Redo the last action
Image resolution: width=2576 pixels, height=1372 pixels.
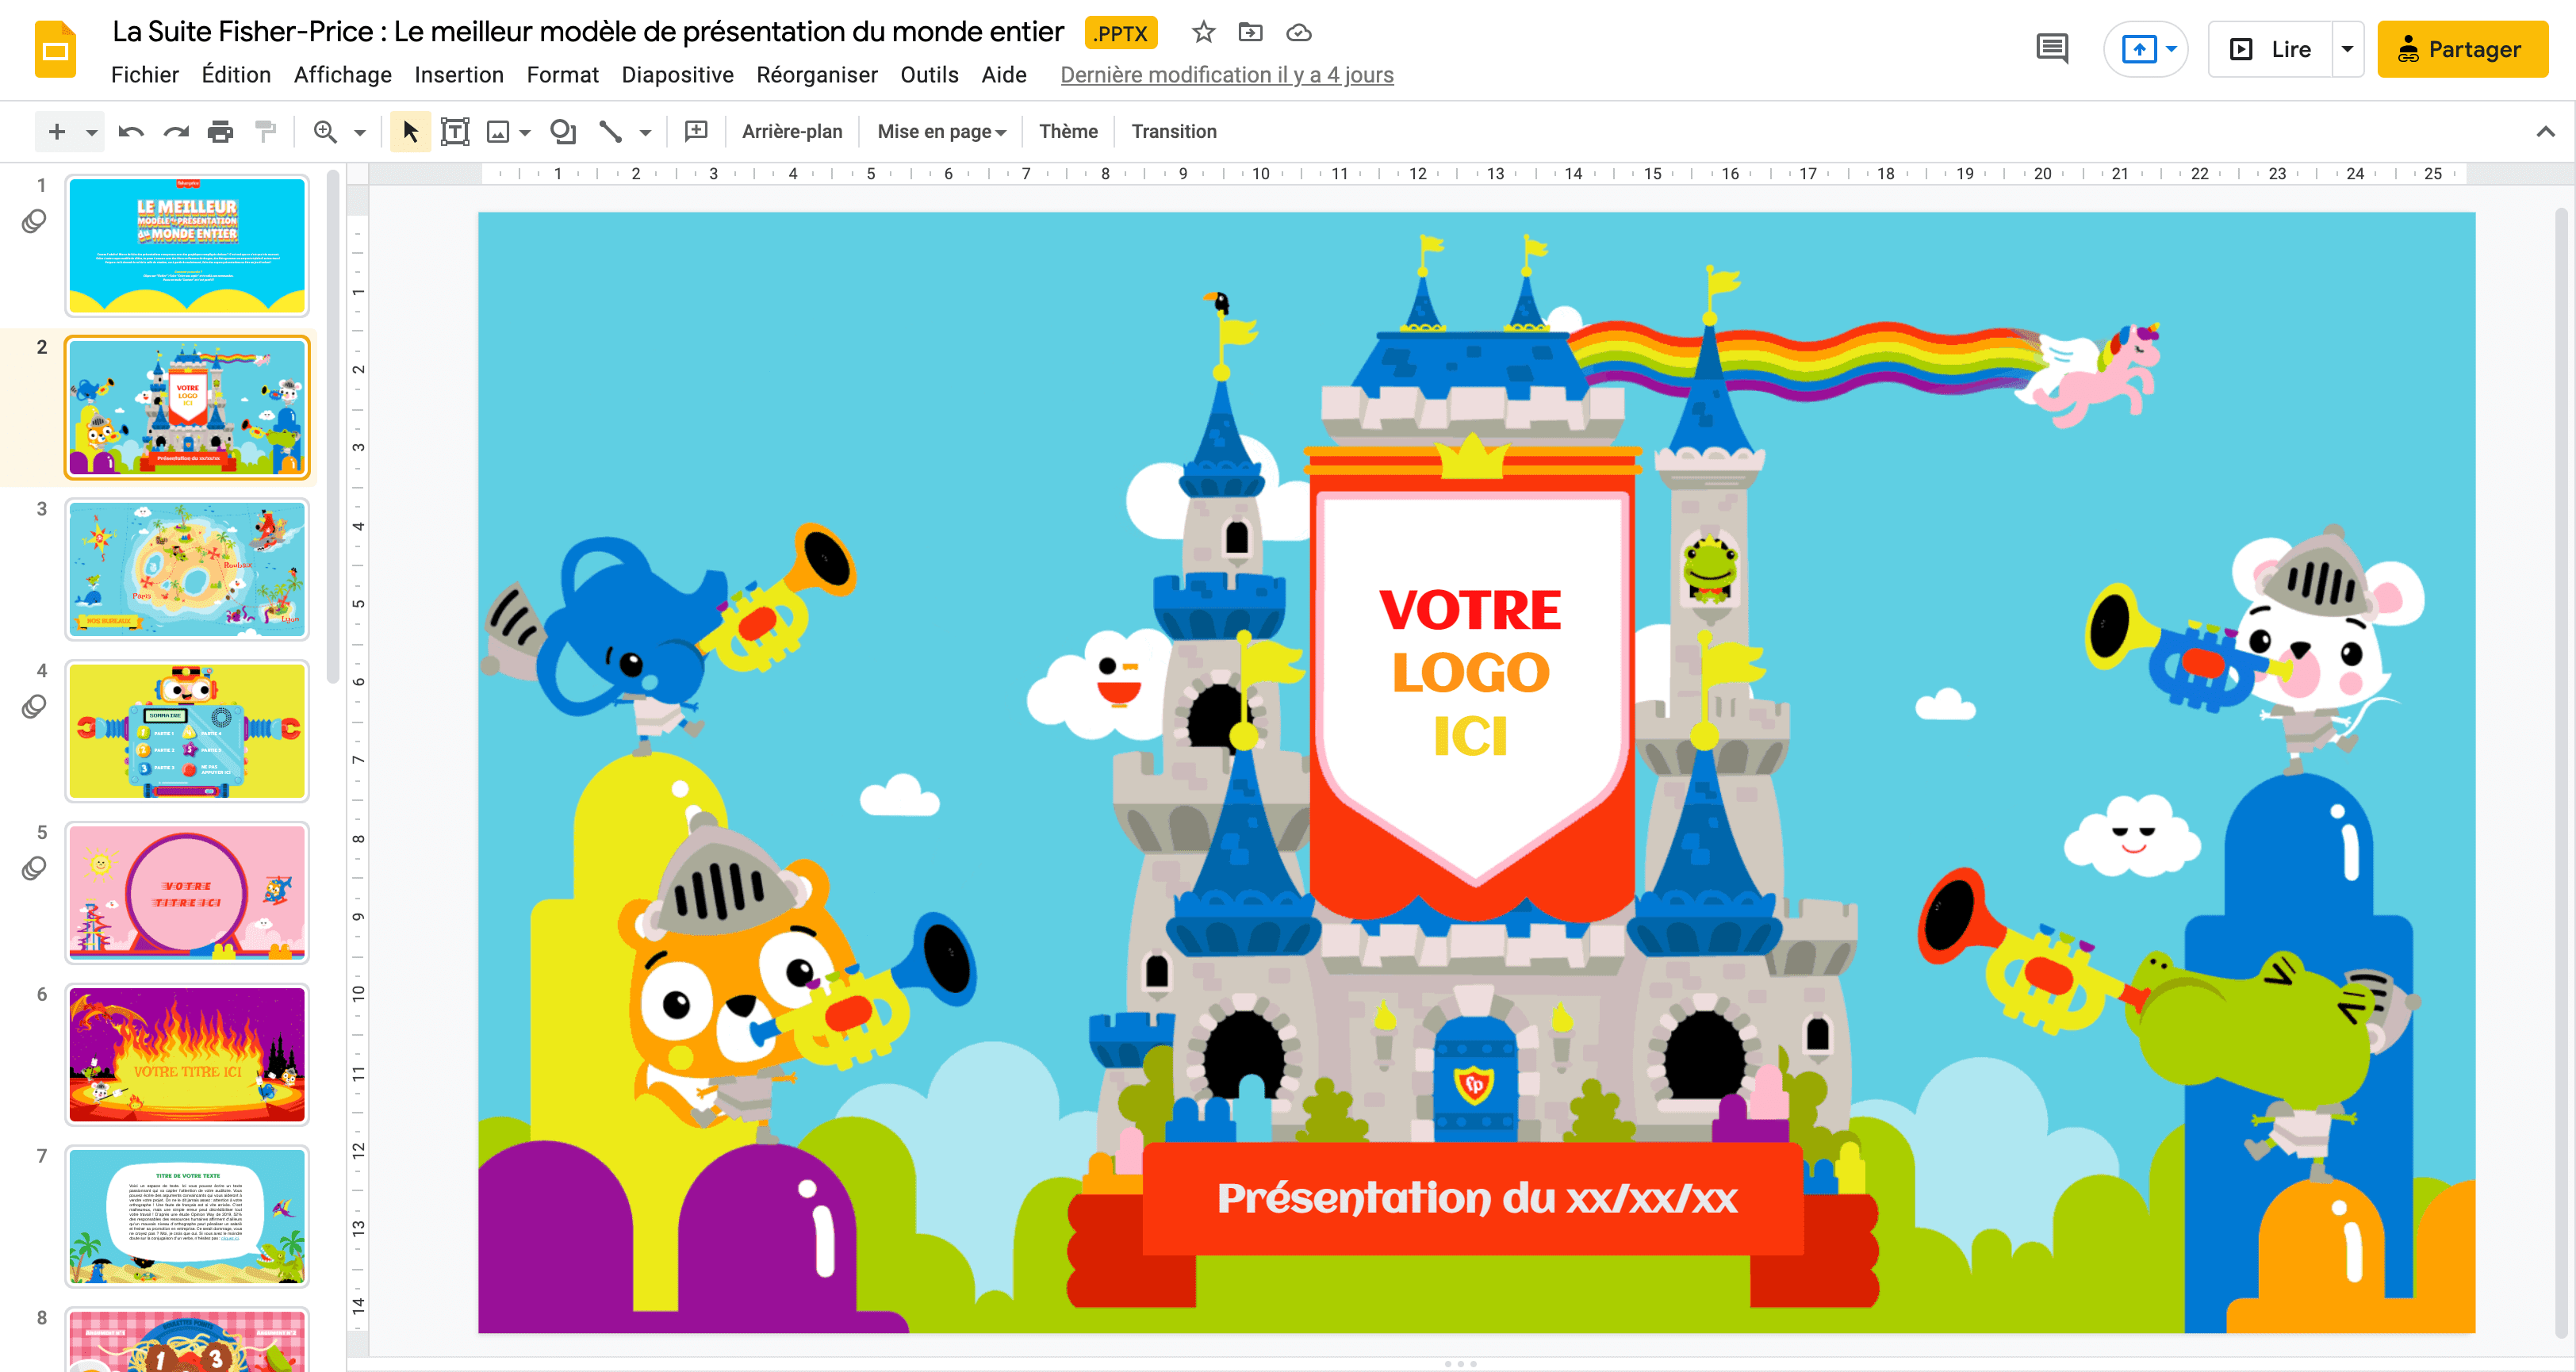[x=176, y=132]
